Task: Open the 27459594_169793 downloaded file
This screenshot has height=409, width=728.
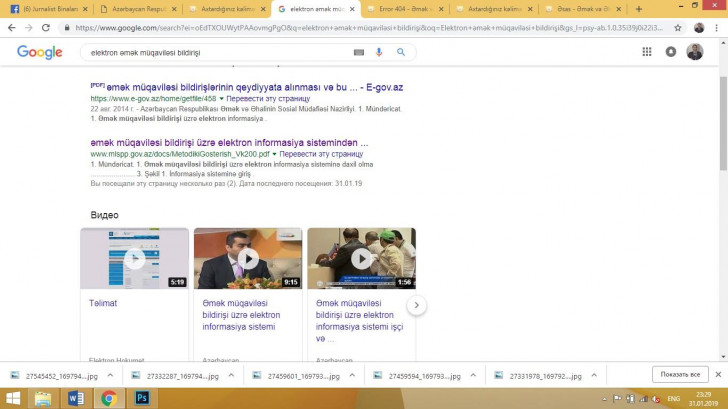Action: coord(418,376)
